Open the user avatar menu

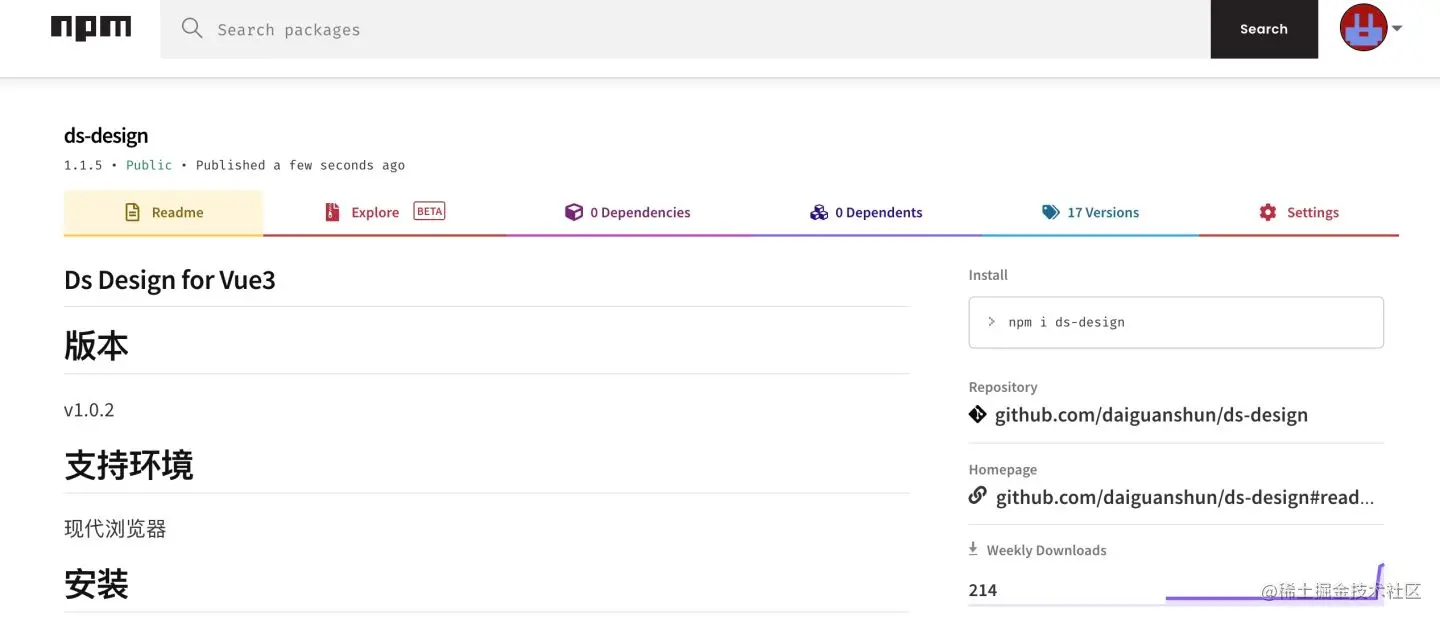[1363, 28]
